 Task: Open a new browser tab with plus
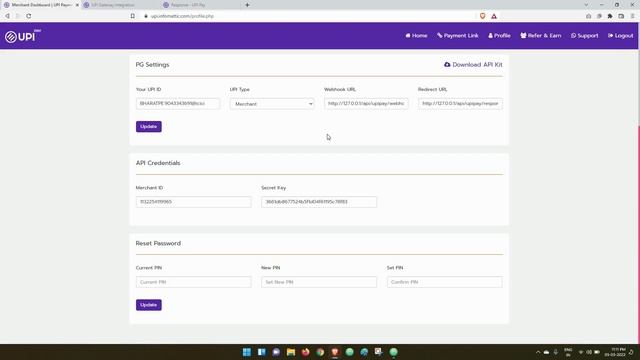coord(247,5)
